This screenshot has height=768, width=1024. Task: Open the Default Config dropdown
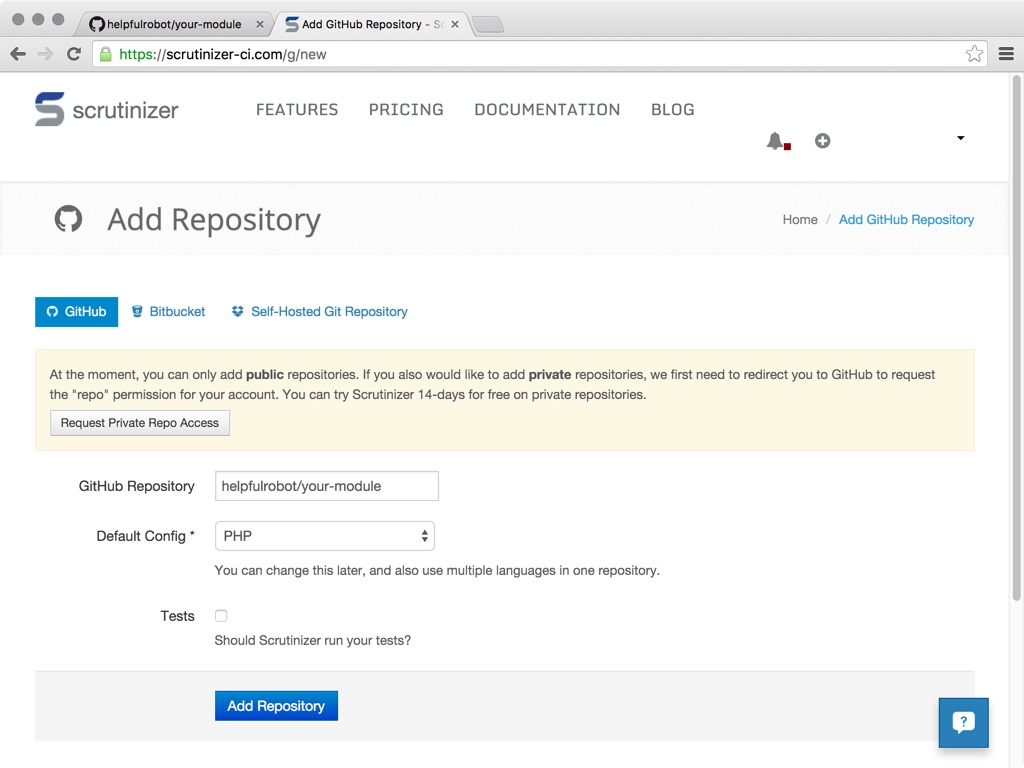pyautogui.click(x=325, y=536)
